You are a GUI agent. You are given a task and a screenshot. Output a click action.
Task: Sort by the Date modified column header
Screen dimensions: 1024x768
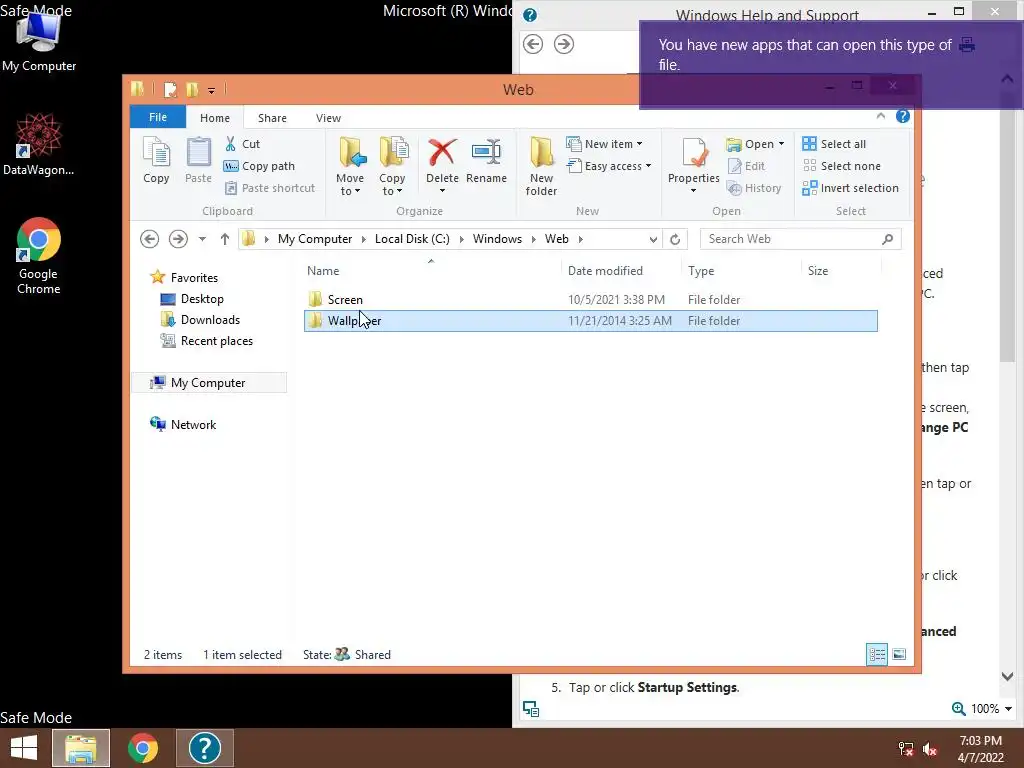pos(605,270)
